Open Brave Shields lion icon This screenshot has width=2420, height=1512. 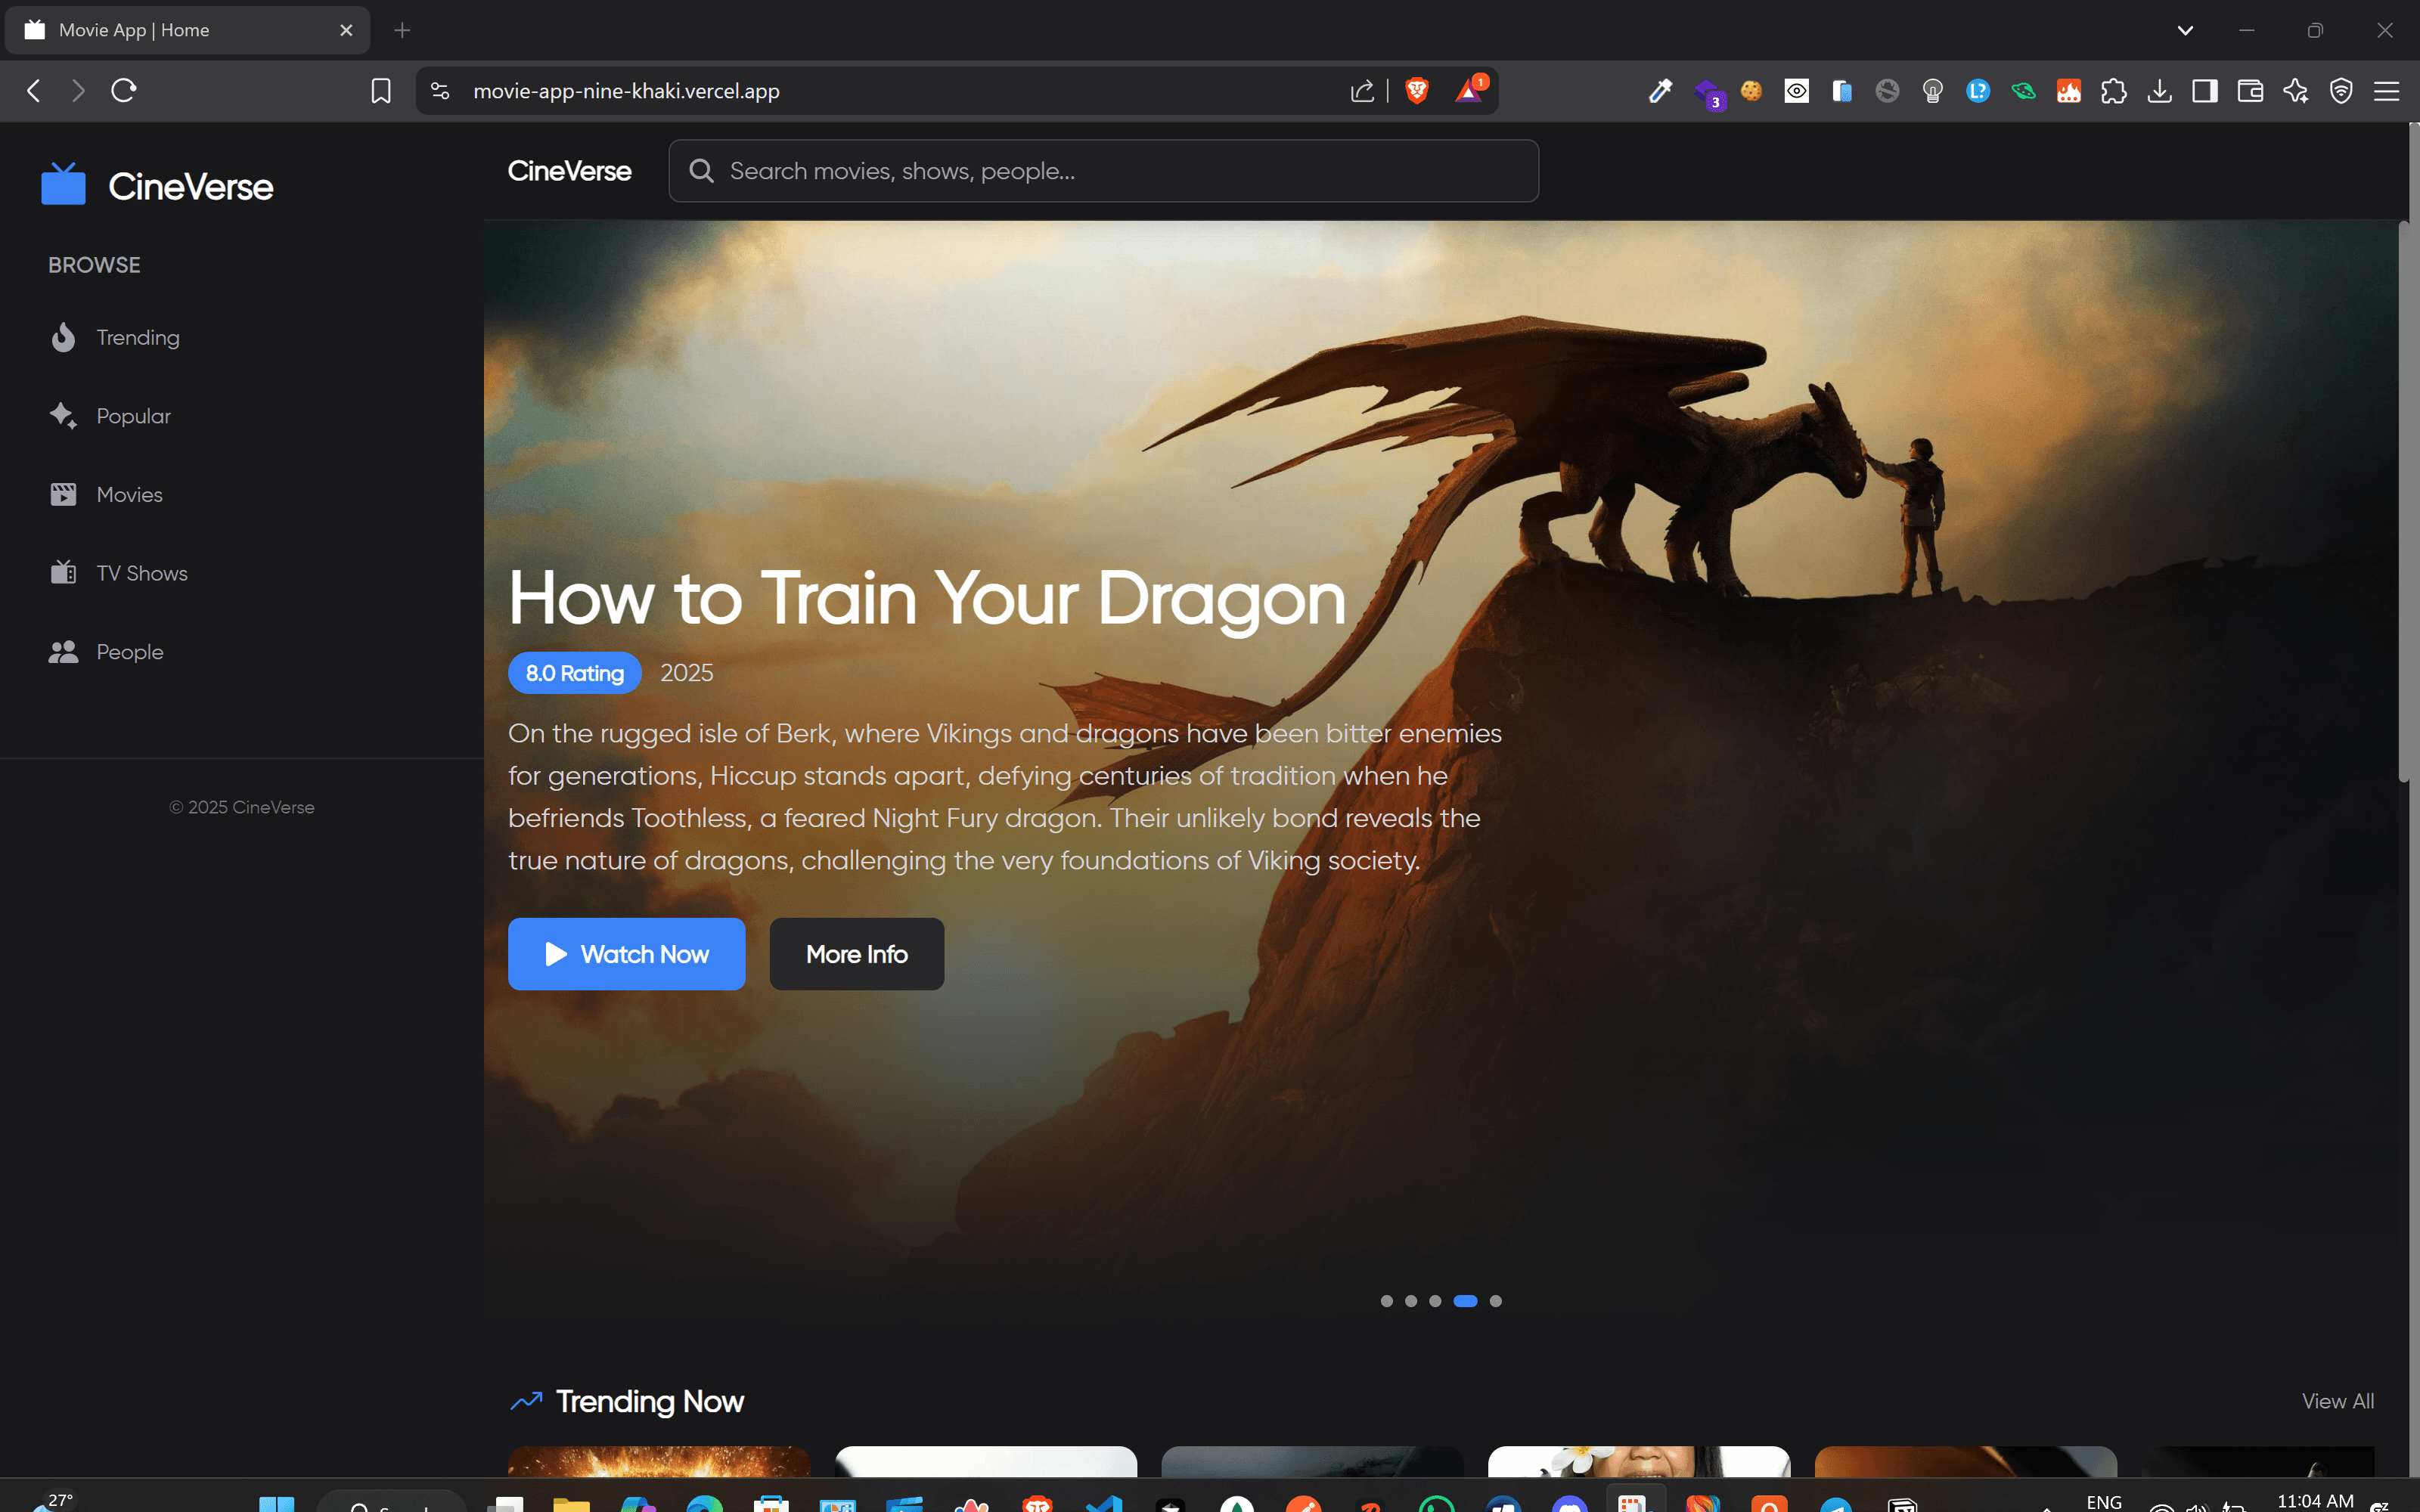click(x=1417, y=91)
